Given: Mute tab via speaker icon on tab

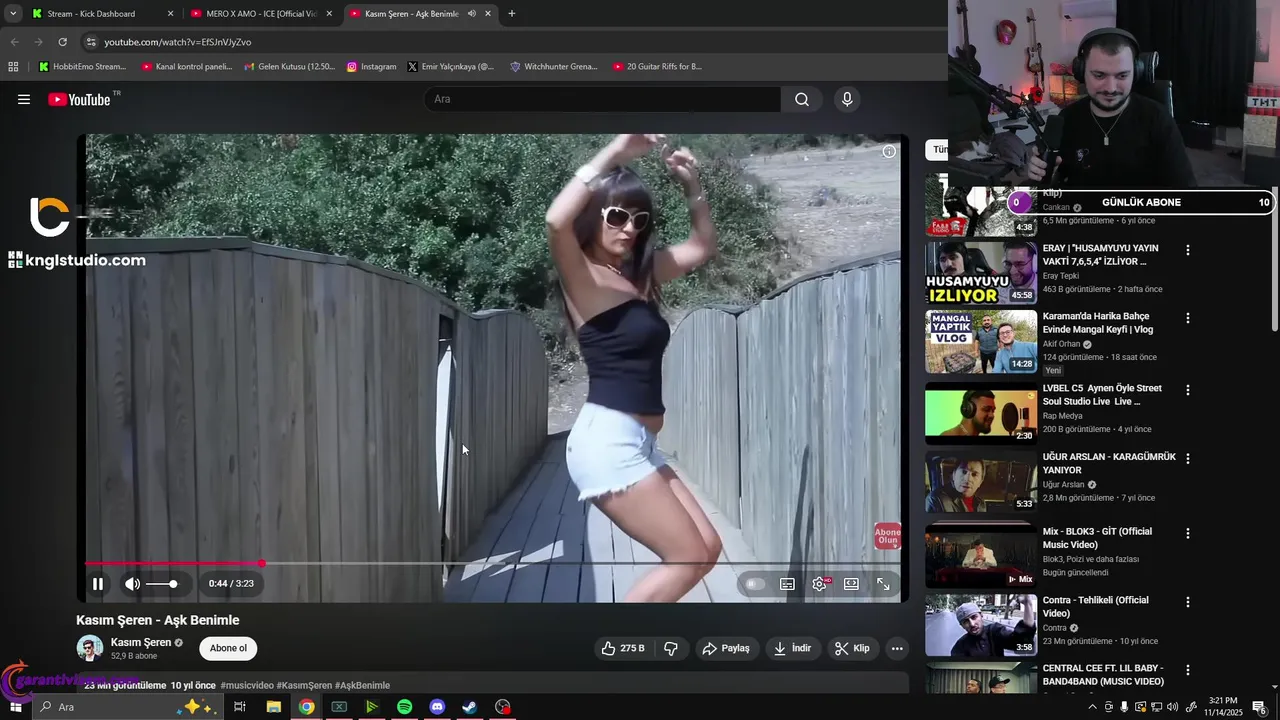Looking at the screenshot, I should pyautogui.click(x=471, y=14).
